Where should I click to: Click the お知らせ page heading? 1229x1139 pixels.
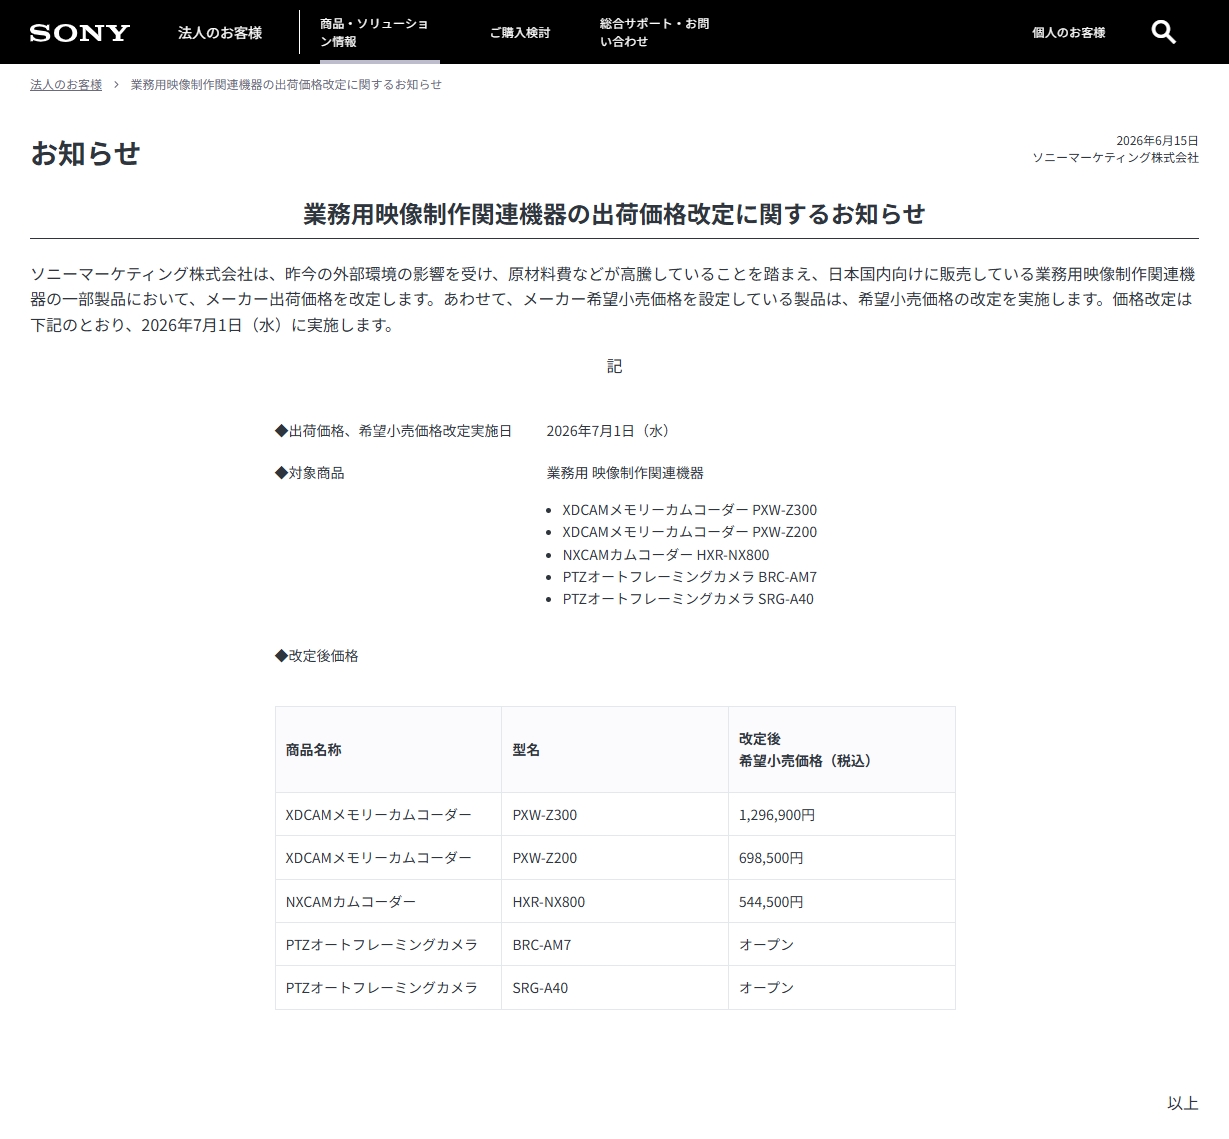[85, 153]
